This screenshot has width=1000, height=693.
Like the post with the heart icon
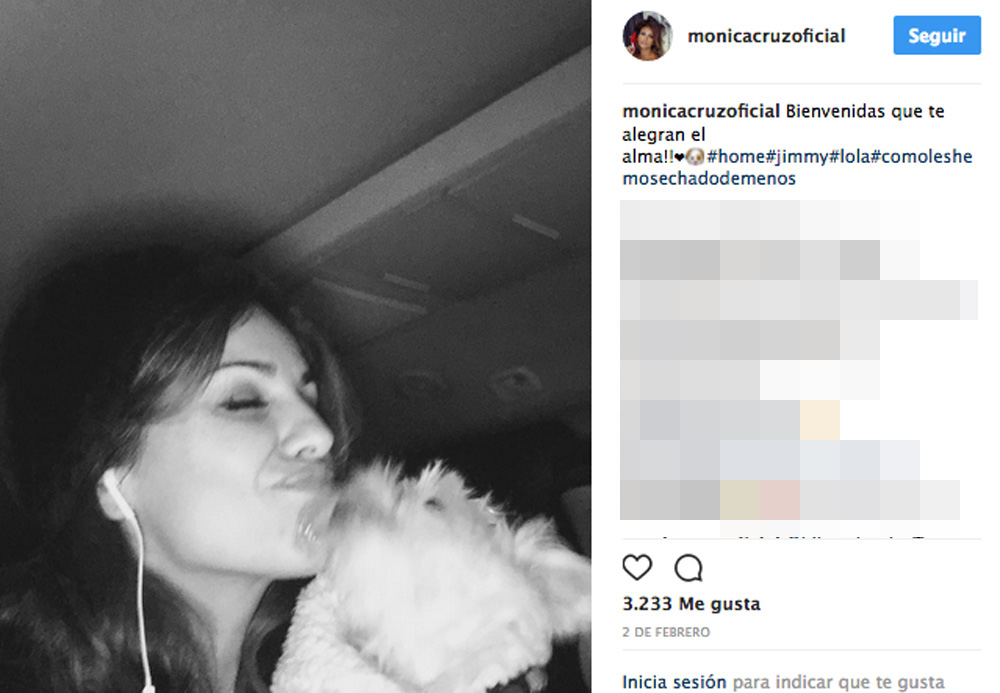click(x=637, y=567)
